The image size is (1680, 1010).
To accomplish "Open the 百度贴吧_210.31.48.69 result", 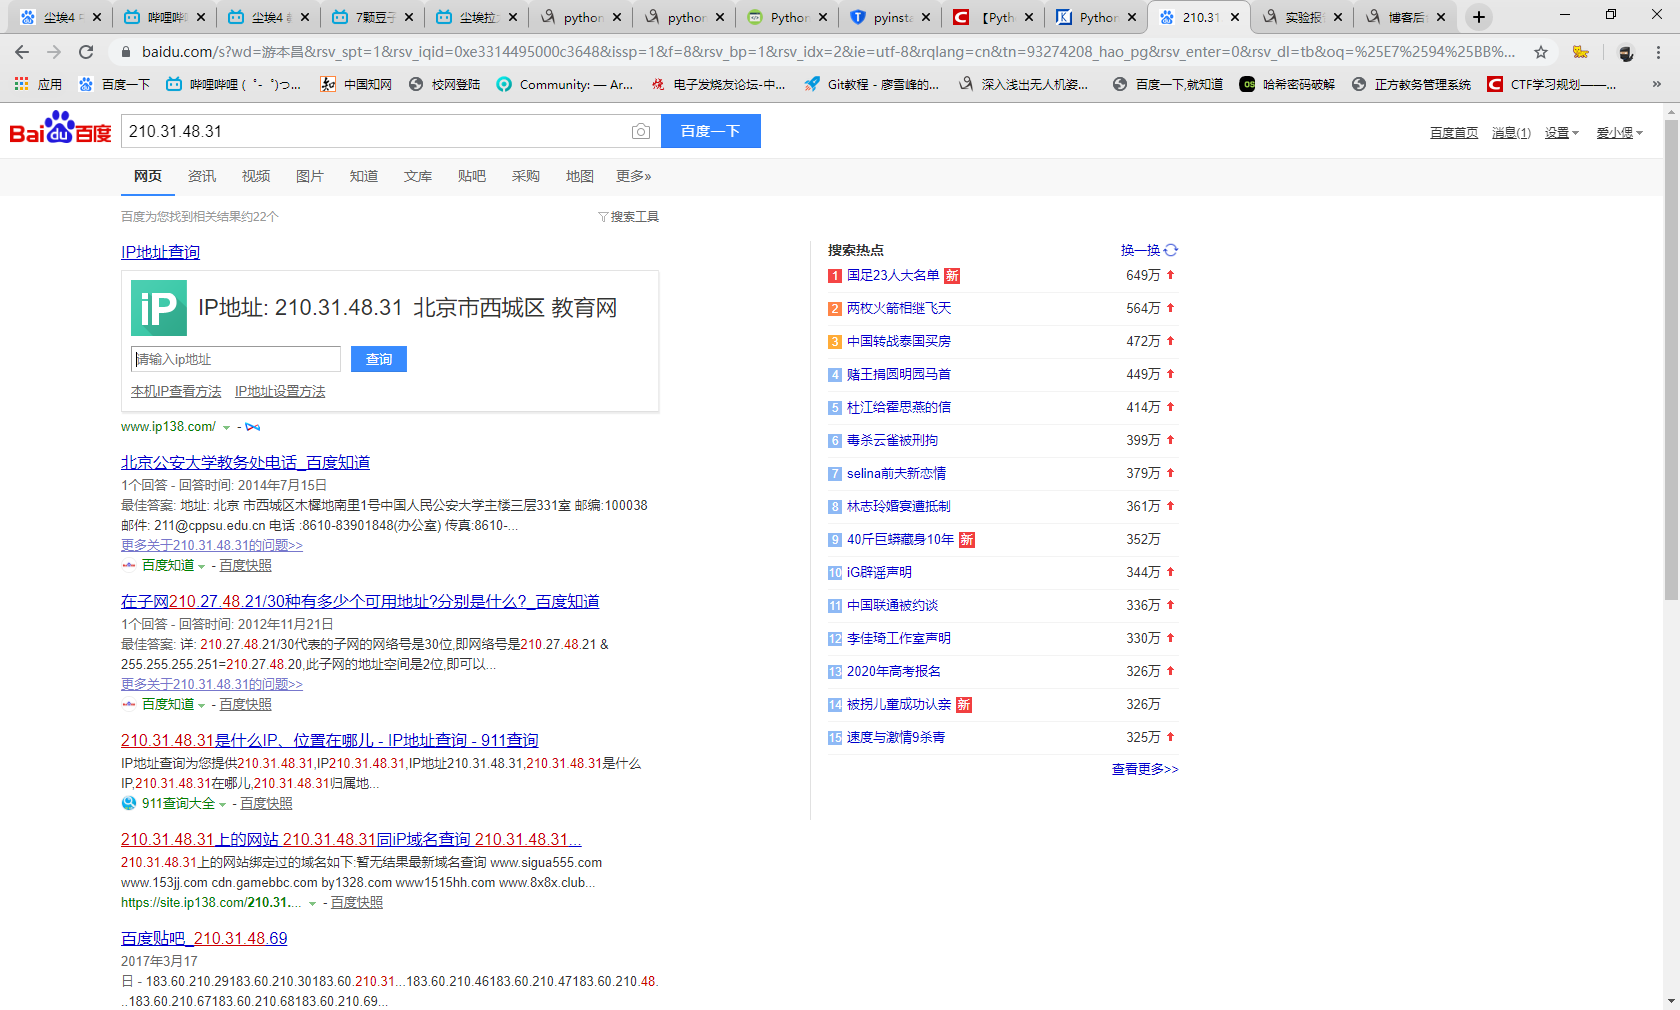I will click(204, 938).
